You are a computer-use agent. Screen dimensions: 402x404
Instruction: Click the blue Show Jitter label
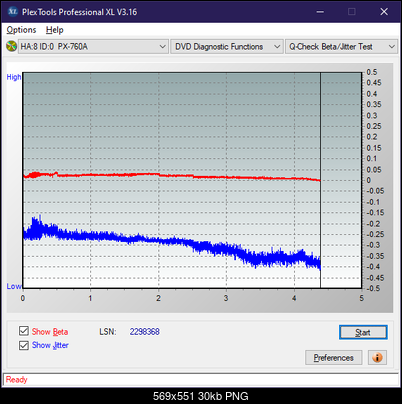[x=50, y=345]
